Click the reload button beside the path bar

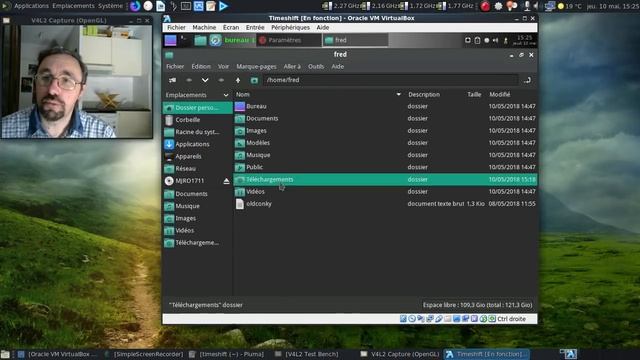pyautogui.click(x=527, y=80)
